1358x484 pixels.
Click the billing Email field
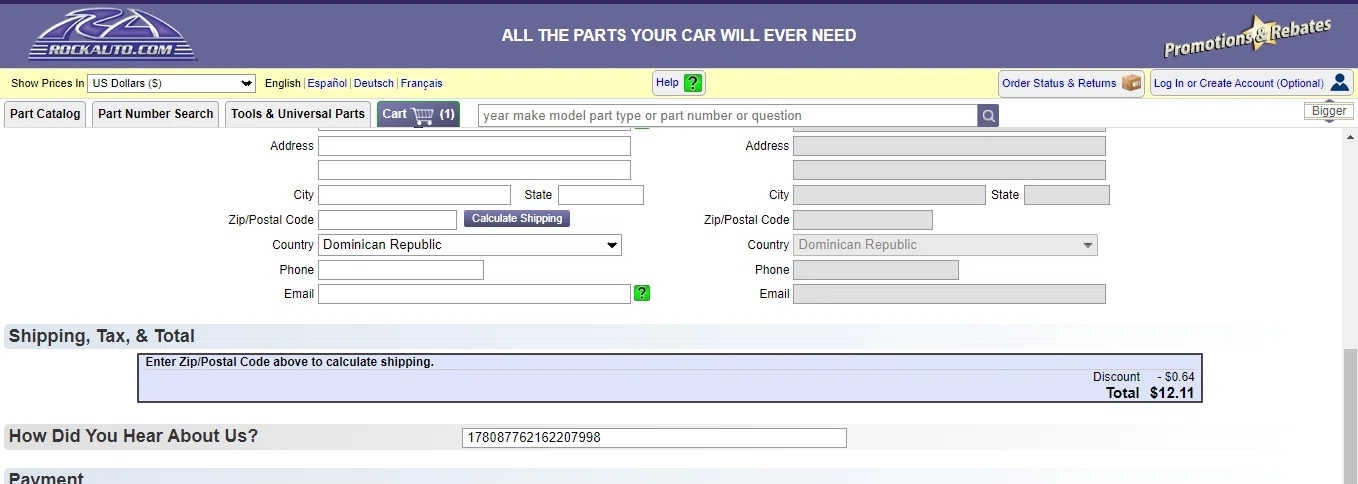949,294
